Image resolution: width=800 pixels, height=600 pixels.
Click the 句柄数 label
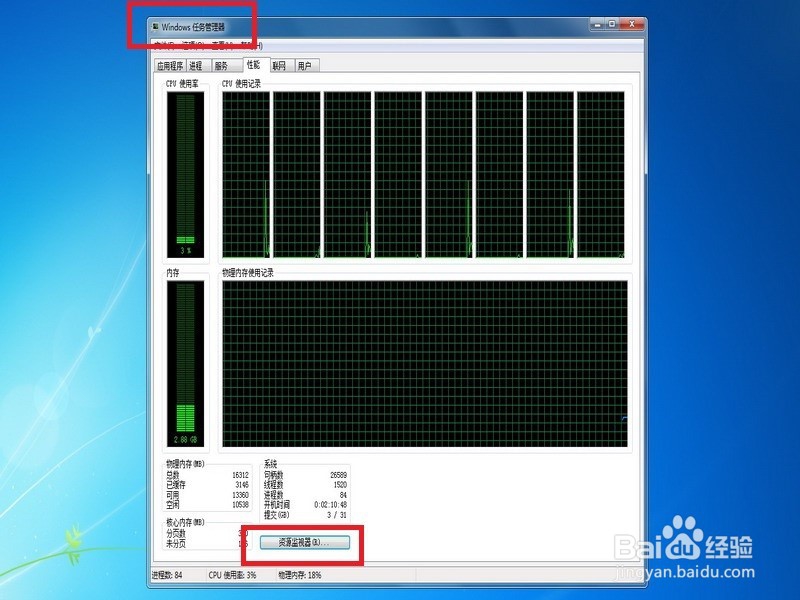tap(273, 475)
